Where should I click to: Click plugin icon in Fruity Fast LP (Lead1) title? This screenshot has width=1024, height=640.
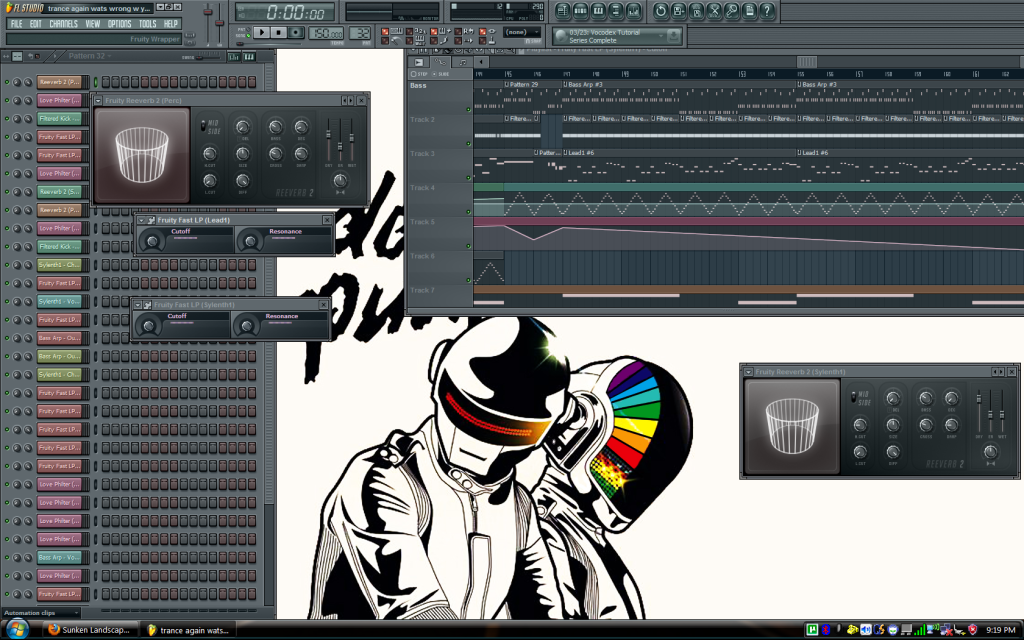point(151,221)
